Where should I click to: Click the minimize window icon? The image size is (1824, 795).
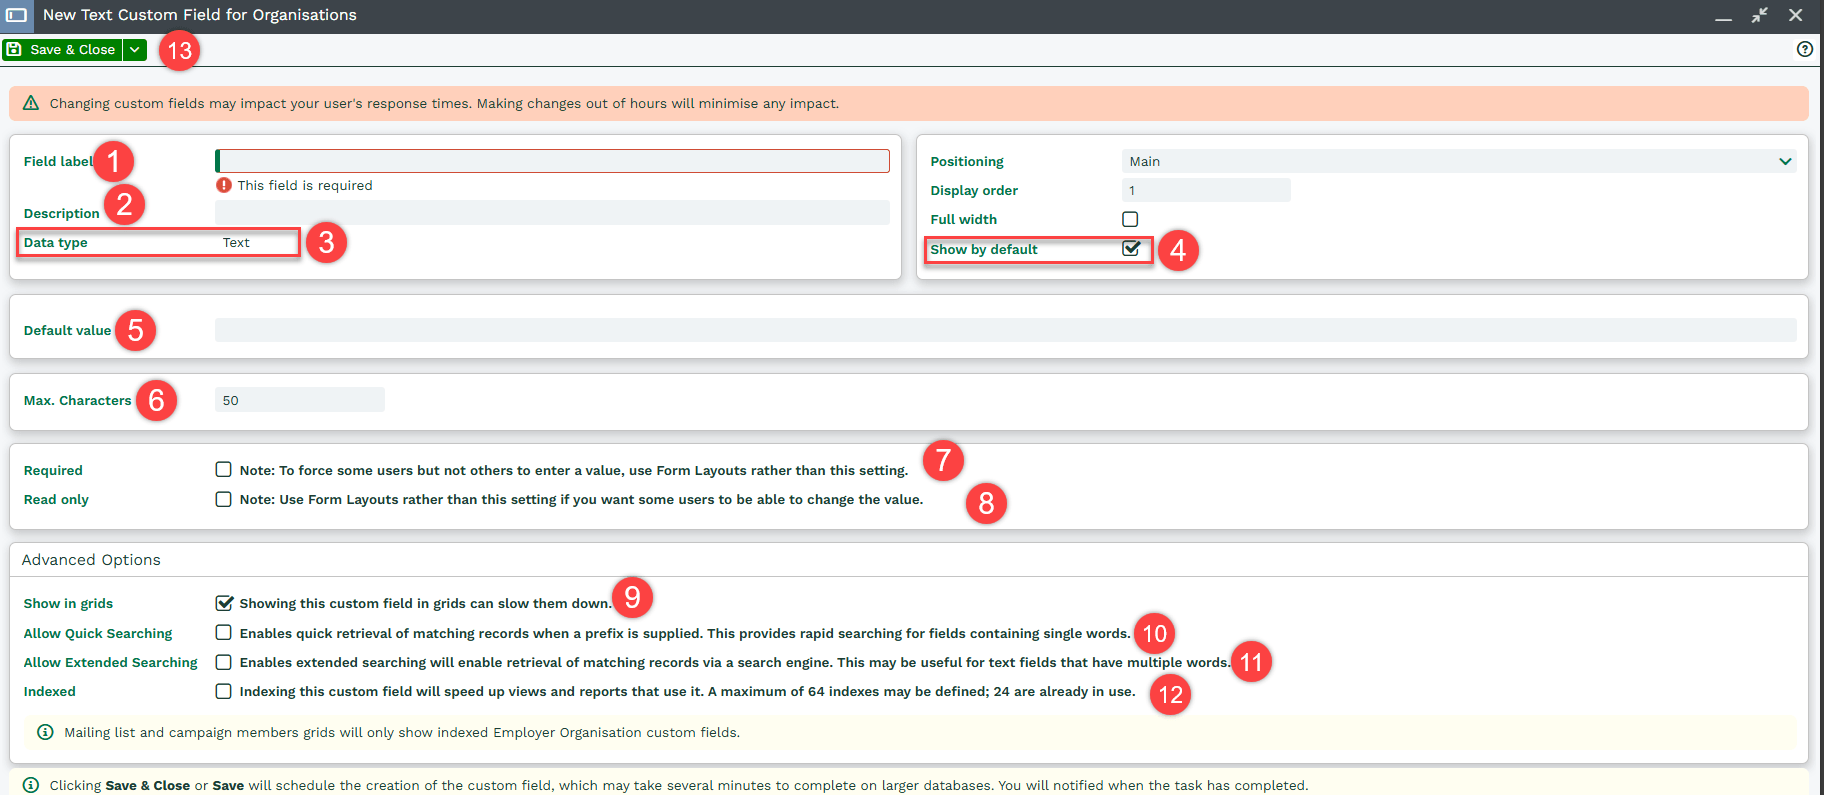[1723, 16]
